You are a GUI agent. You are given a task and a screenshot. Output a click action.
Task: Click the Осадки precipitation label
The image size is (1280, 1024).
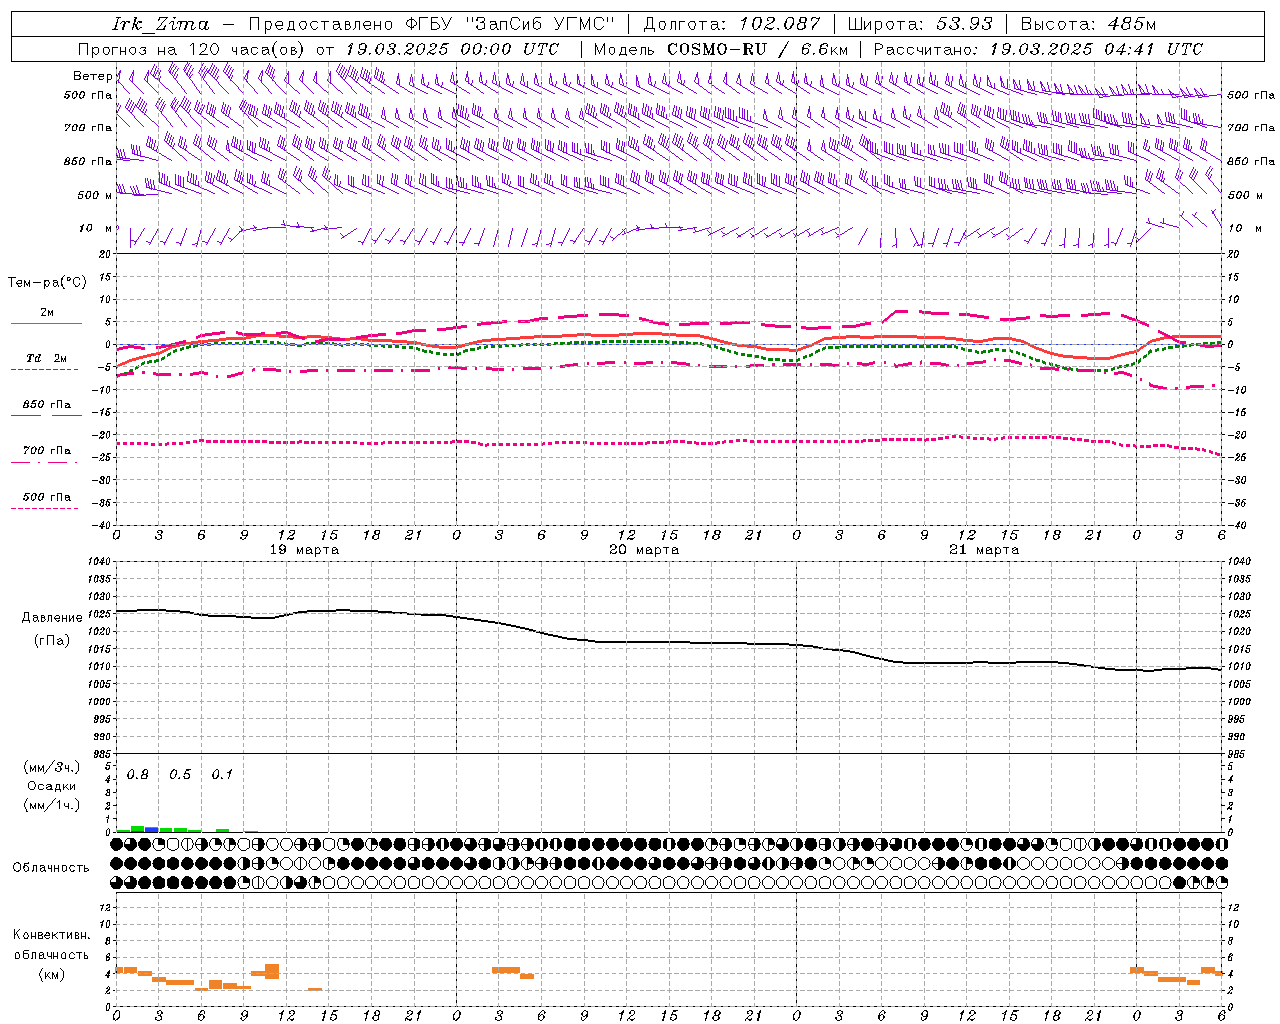52,786
